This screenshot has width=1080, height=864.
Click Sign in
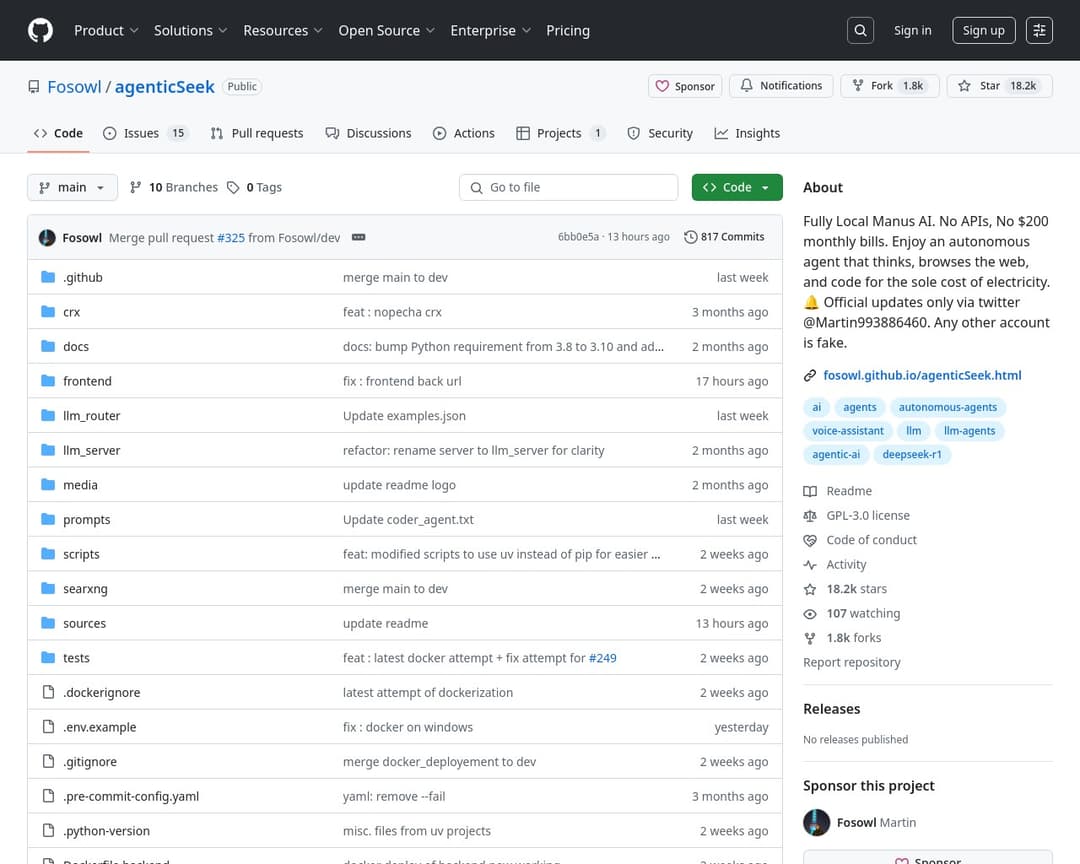(x=912, y=30)
